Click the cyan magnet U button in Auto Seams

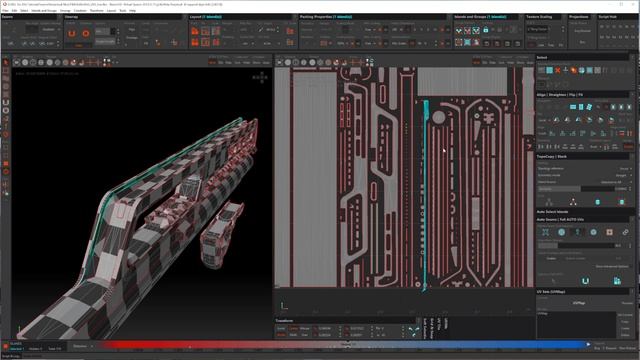point(585,281)
